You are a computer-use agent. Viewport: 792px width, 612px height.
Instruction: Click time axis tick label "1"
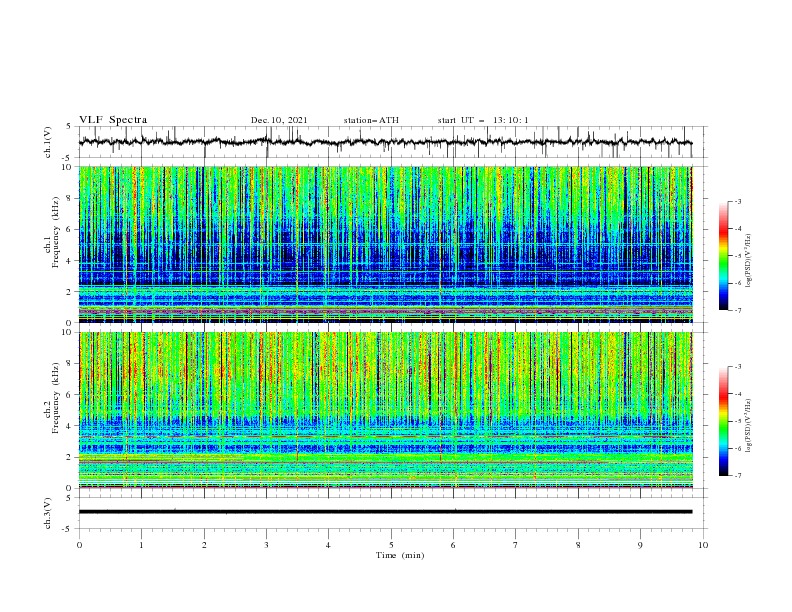pos(141,545)
